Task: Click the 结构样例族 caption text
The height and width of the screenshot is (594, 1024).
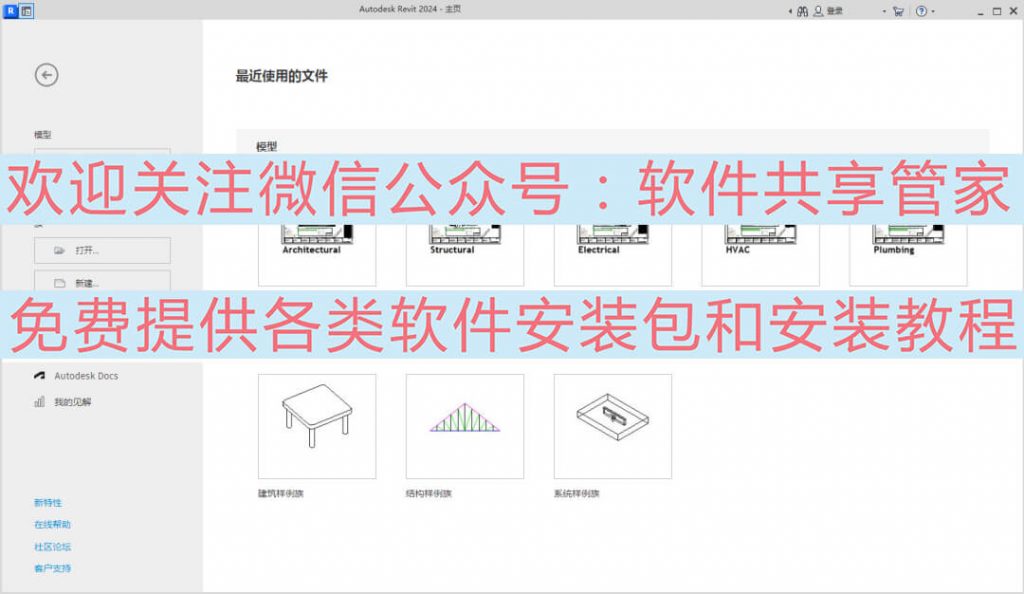Action: (x=429, y=493)
